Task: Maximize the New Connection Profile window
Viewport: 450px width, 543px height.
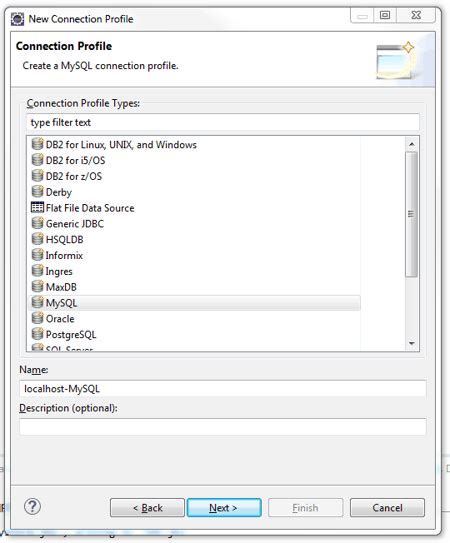Action: click(385, 15)
